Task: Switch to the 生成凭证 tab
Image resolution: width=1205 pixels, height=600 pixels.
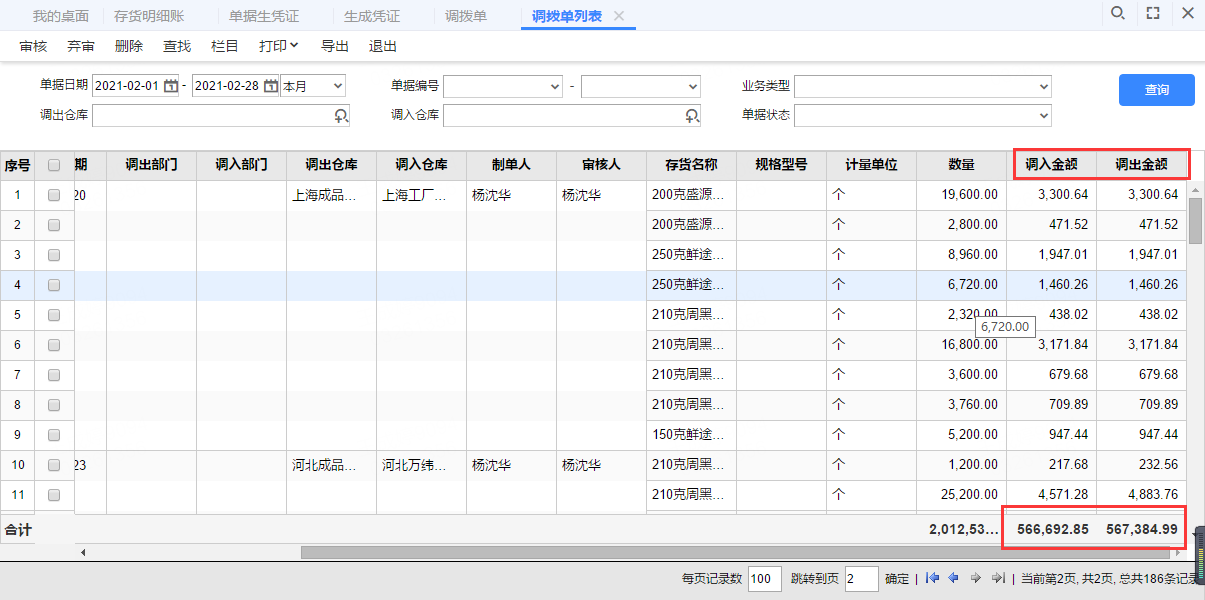Action: click(372, 16)
